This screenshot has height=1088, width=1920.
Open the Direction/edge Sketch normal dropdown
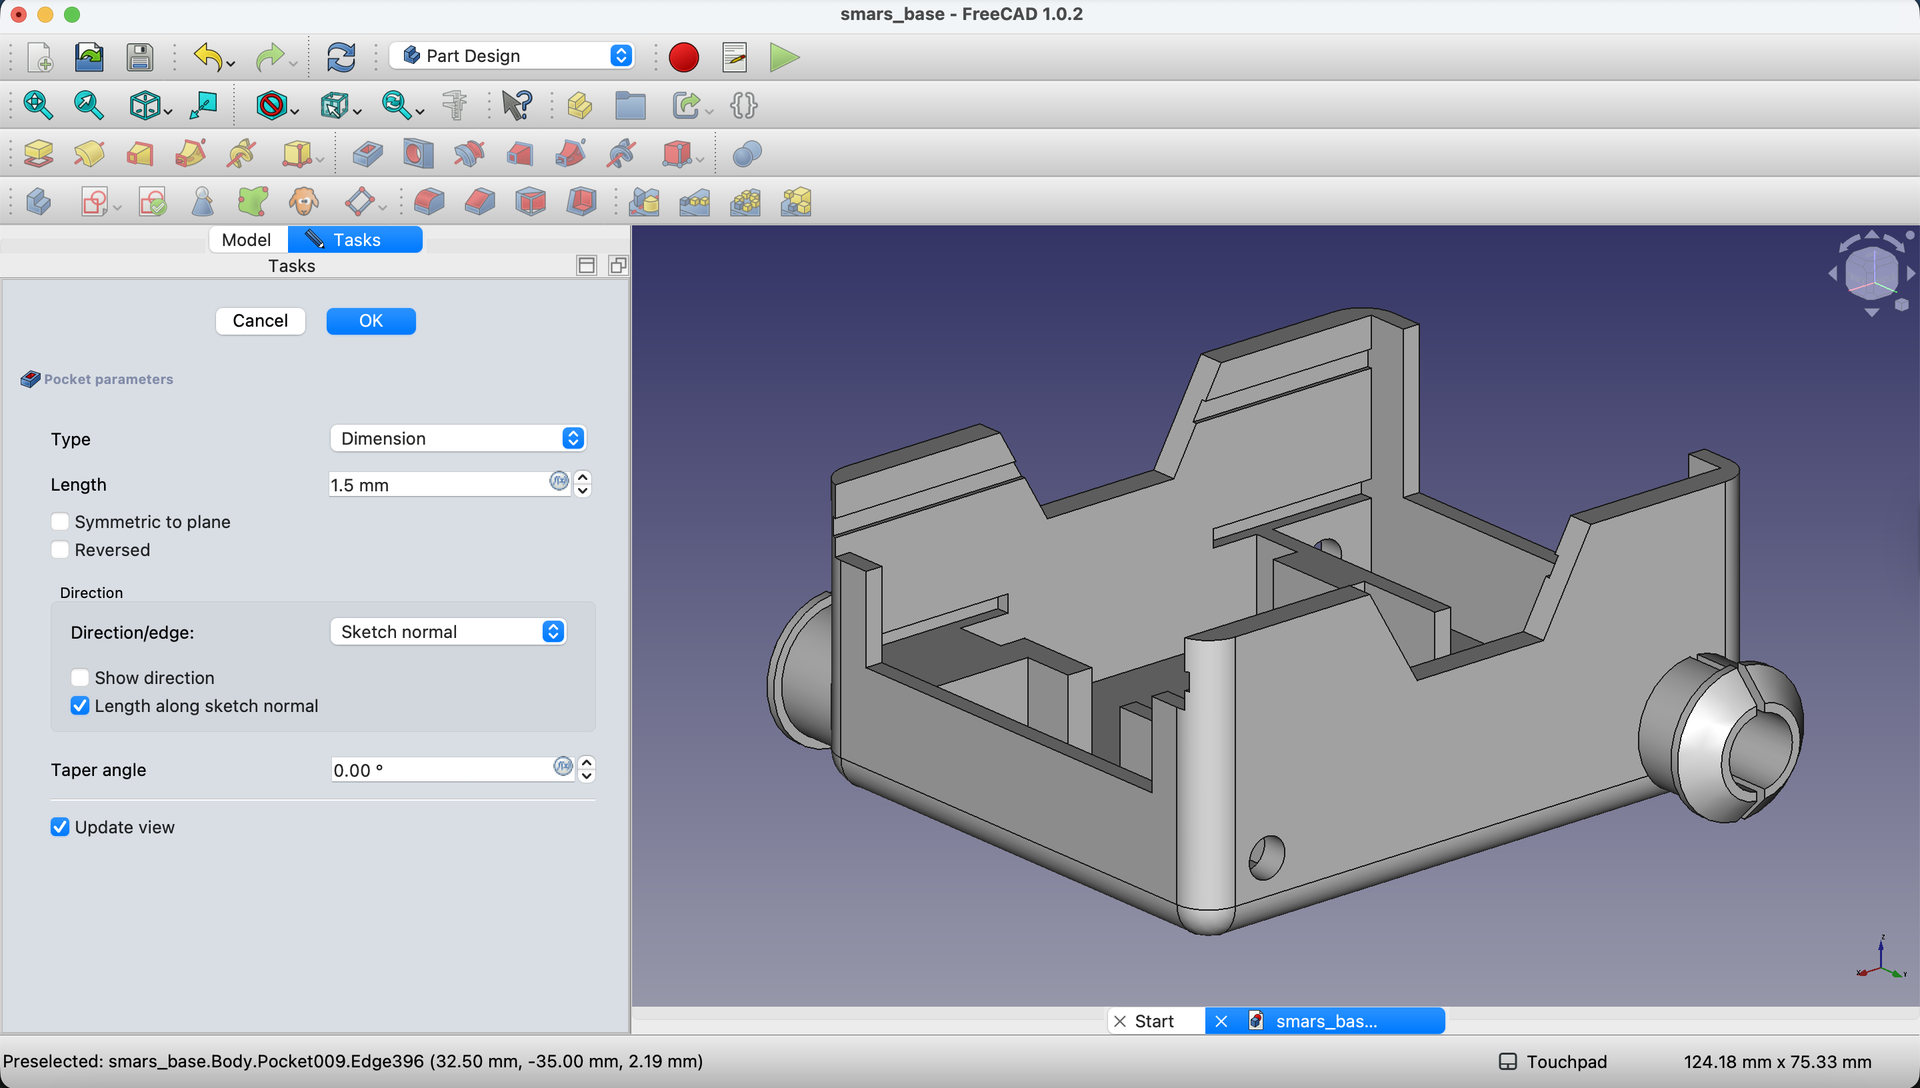pyautogui.click(x=448, y=632)
